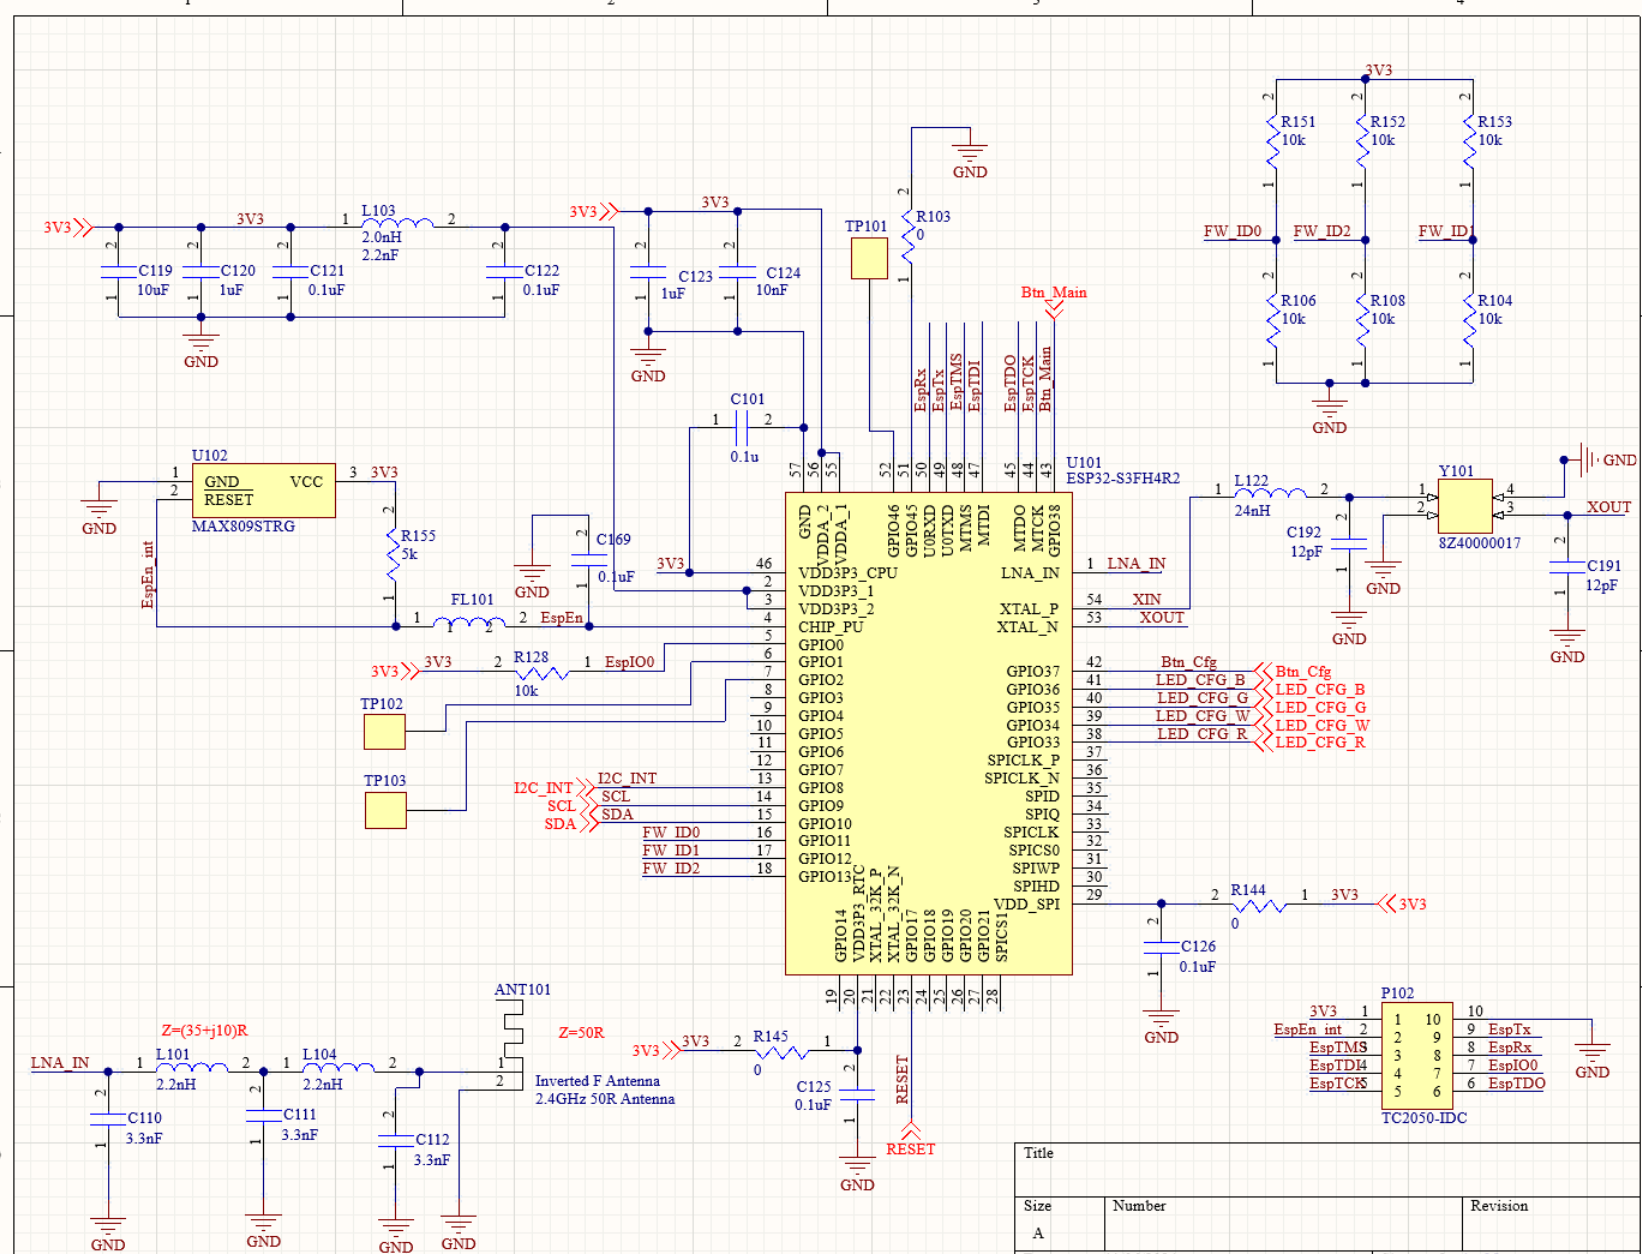
Task: Click the P102 debug connector symbol
Action: pos(1418,1056)
